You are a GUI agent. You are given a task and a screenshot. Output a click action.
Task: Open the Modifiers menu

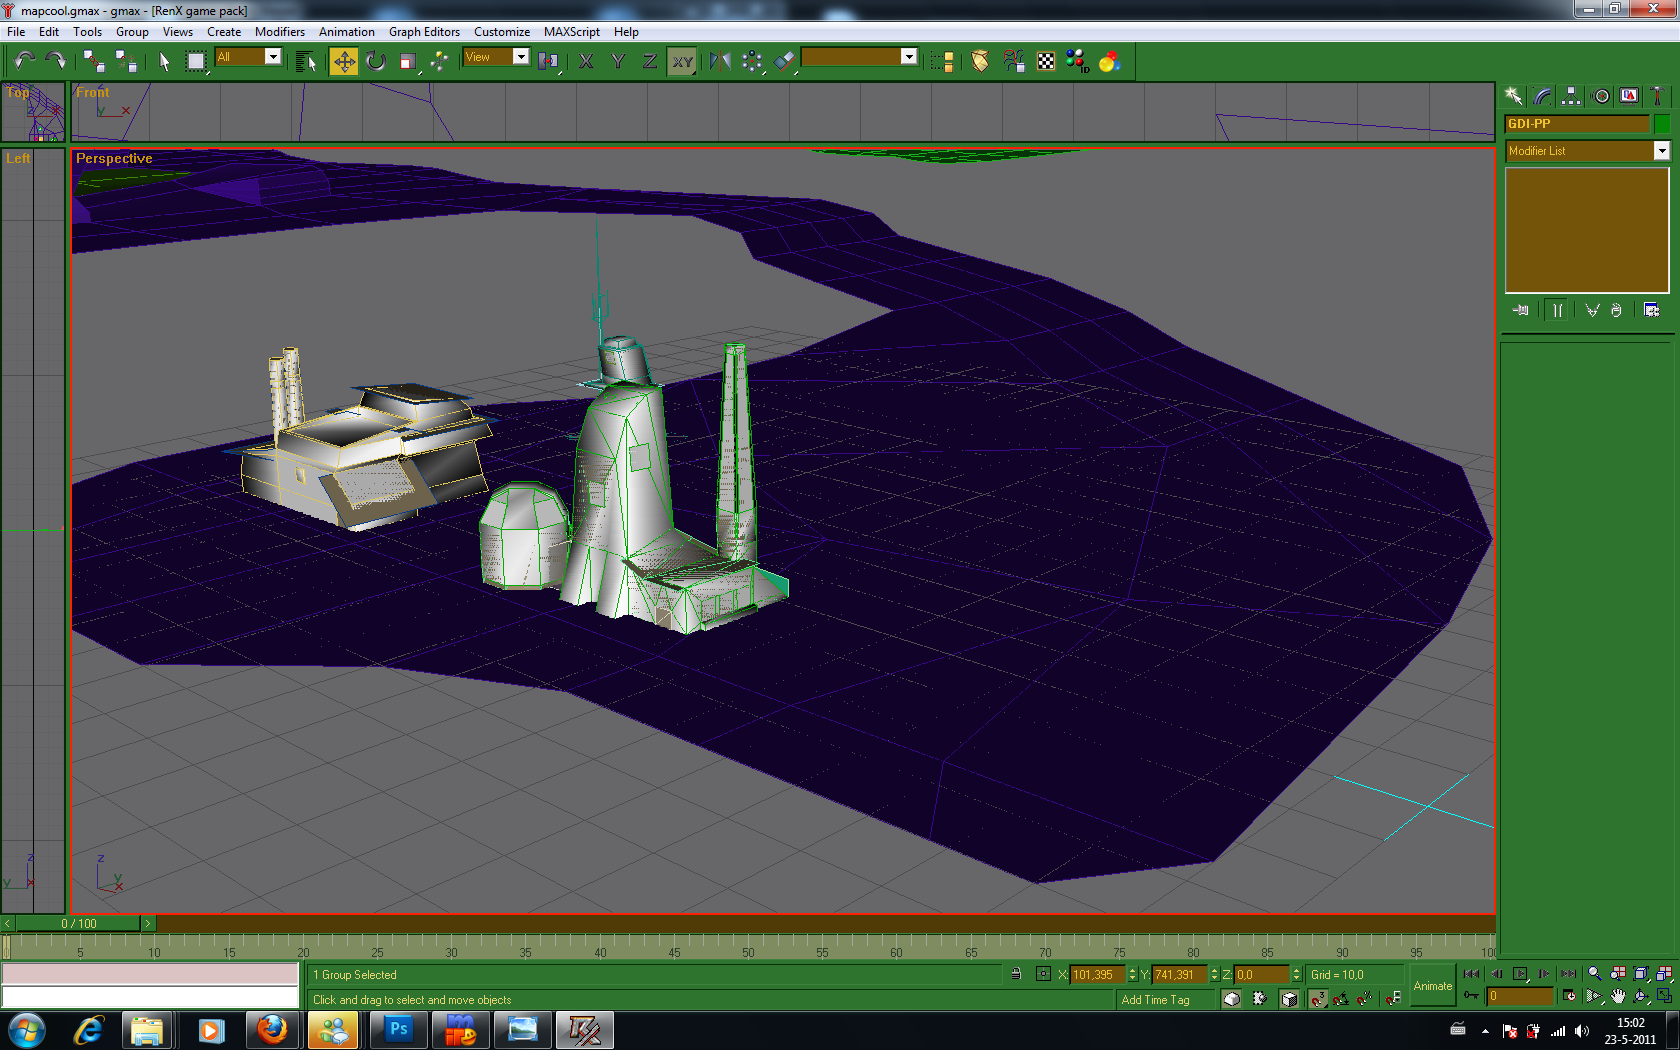click(x=279, y=32)
